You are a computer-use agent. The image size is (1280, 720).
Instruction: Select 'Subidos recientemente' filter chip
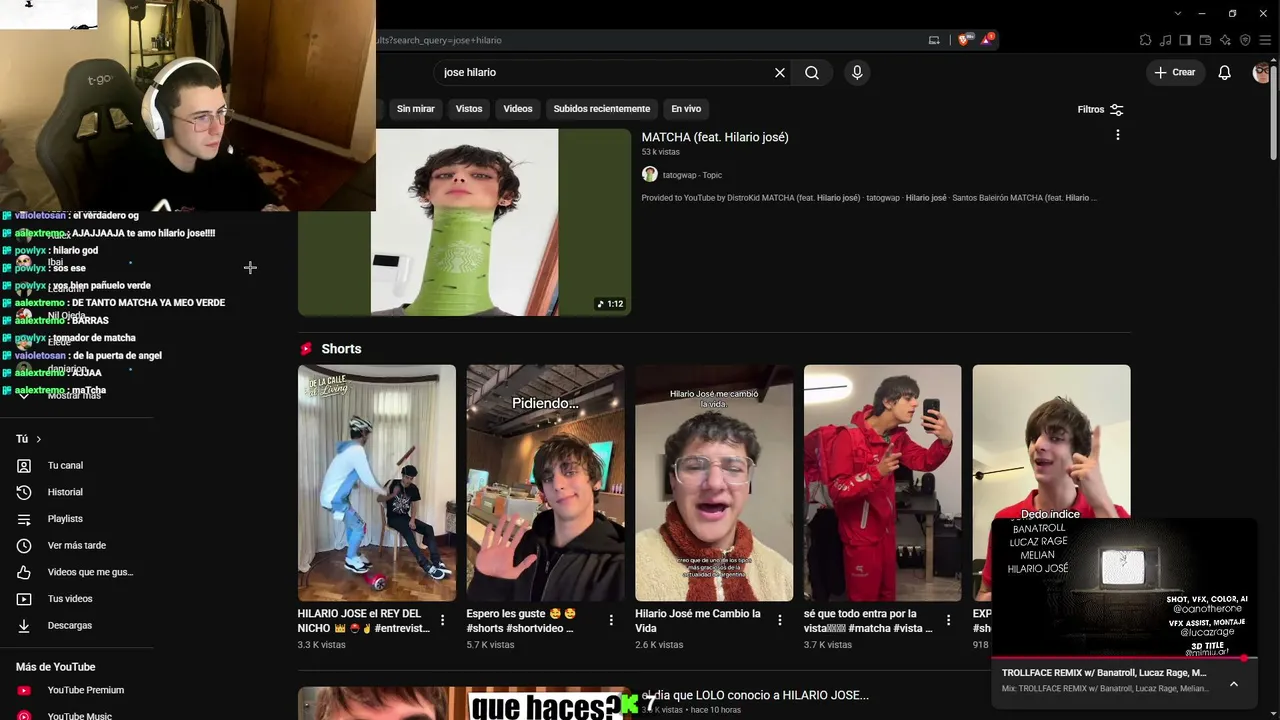click(602, 109)
